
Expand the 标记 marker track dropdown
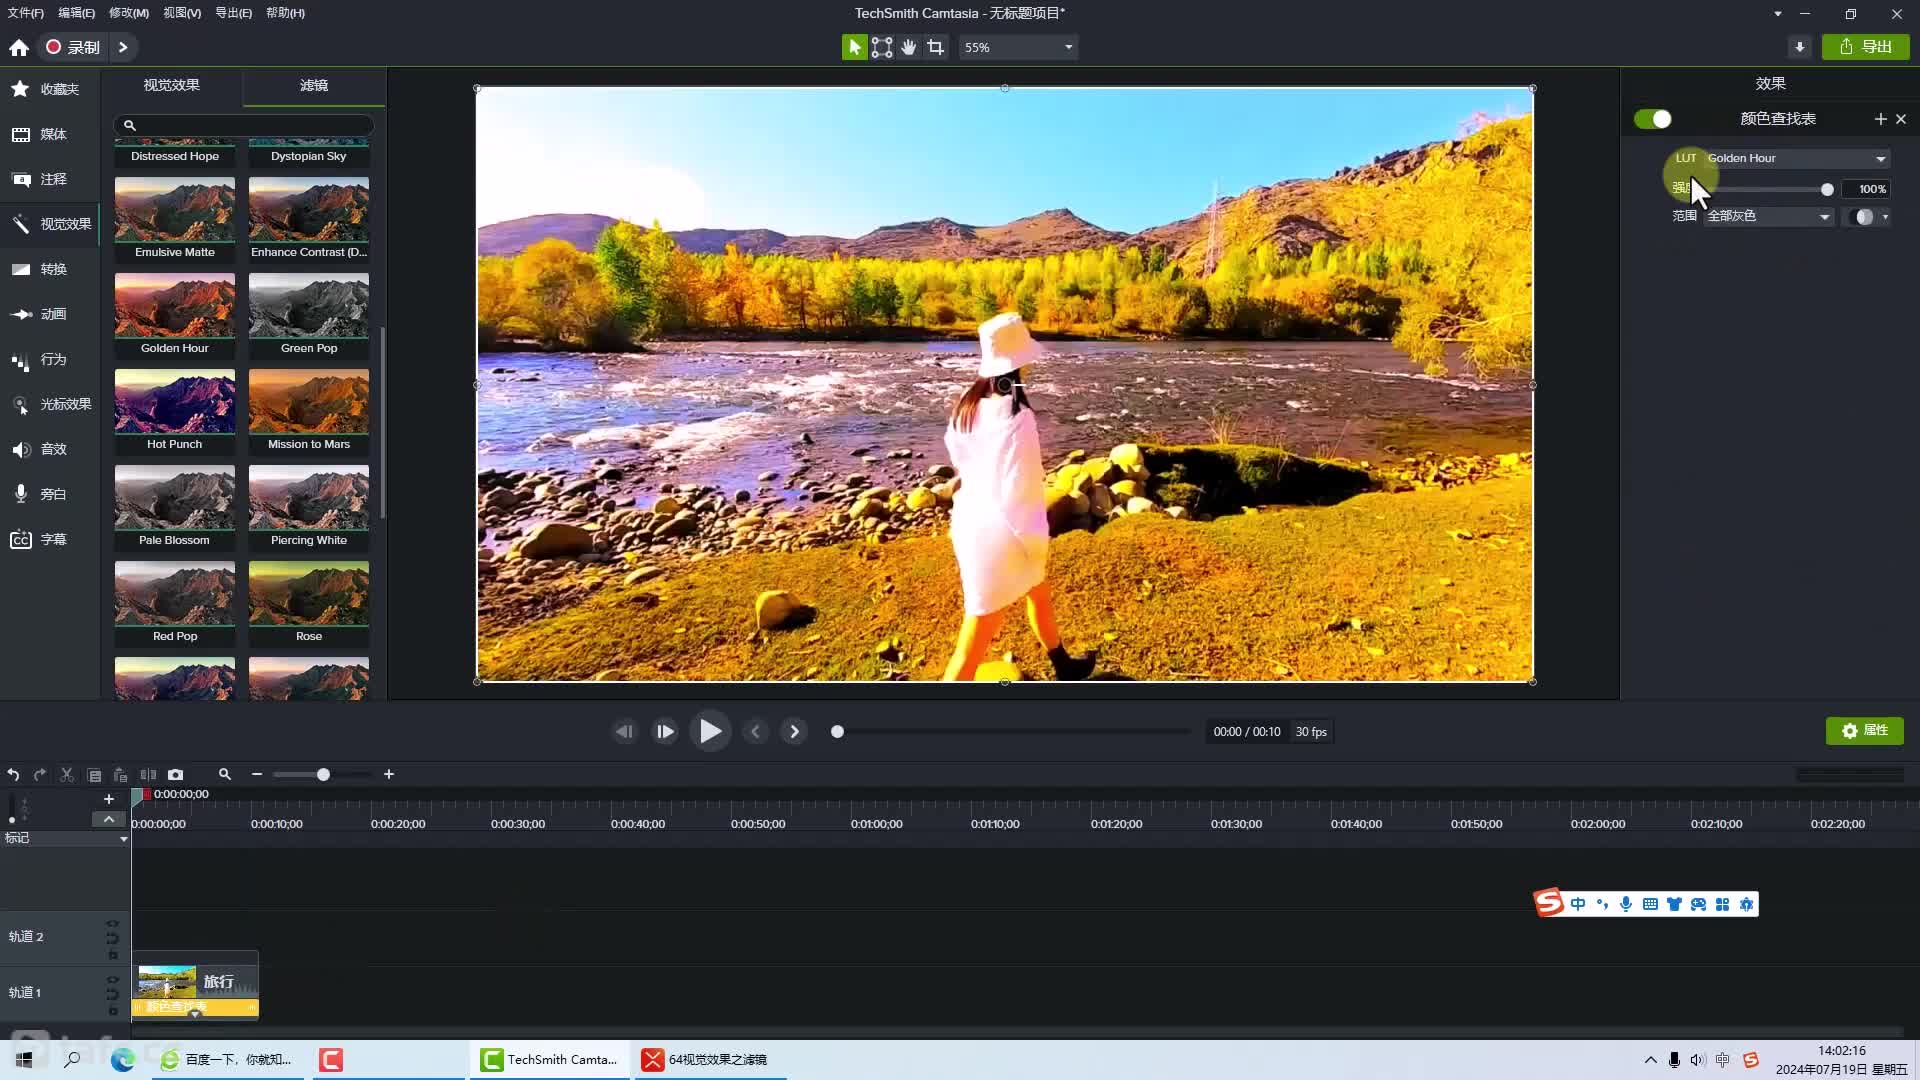click(123, 839)
